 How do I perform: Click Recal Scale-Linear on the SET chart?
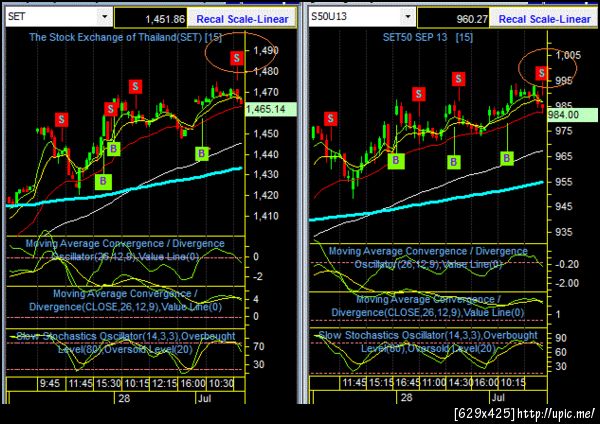point(242,19)
